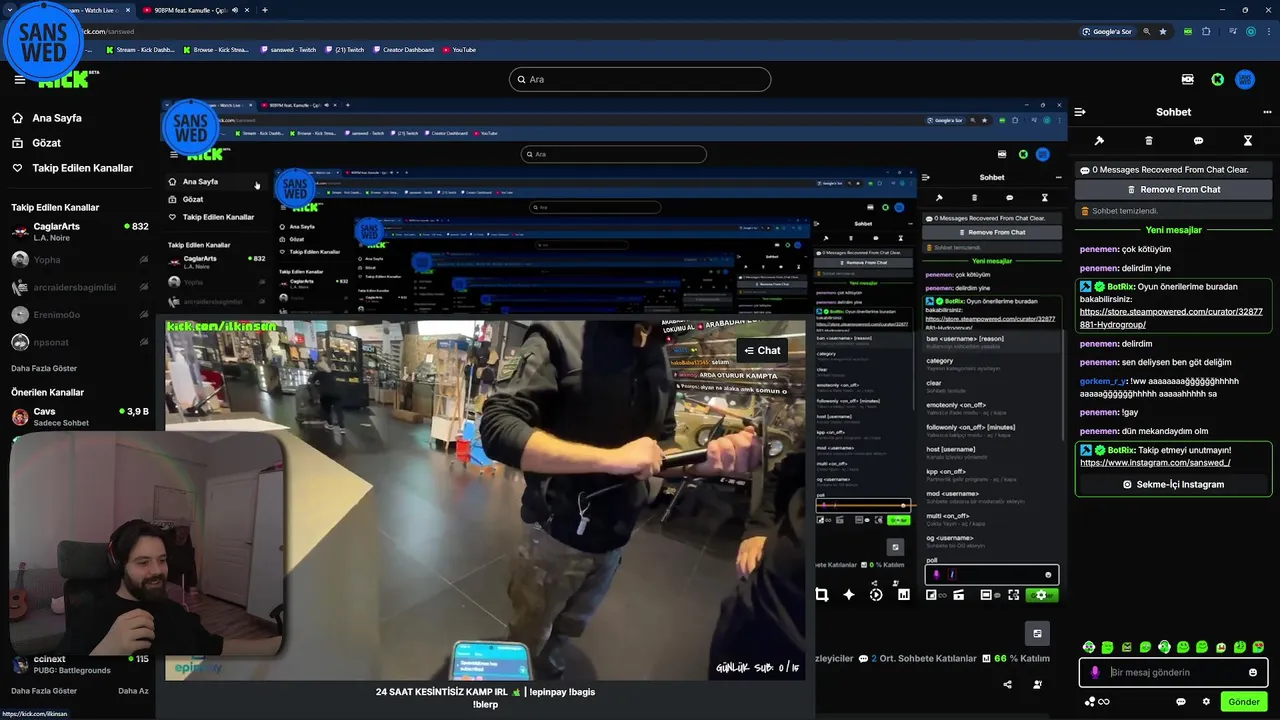
Task: Open the SansWed profile avatar menu
Action: pyautogui.click(x=1245, y=79)
